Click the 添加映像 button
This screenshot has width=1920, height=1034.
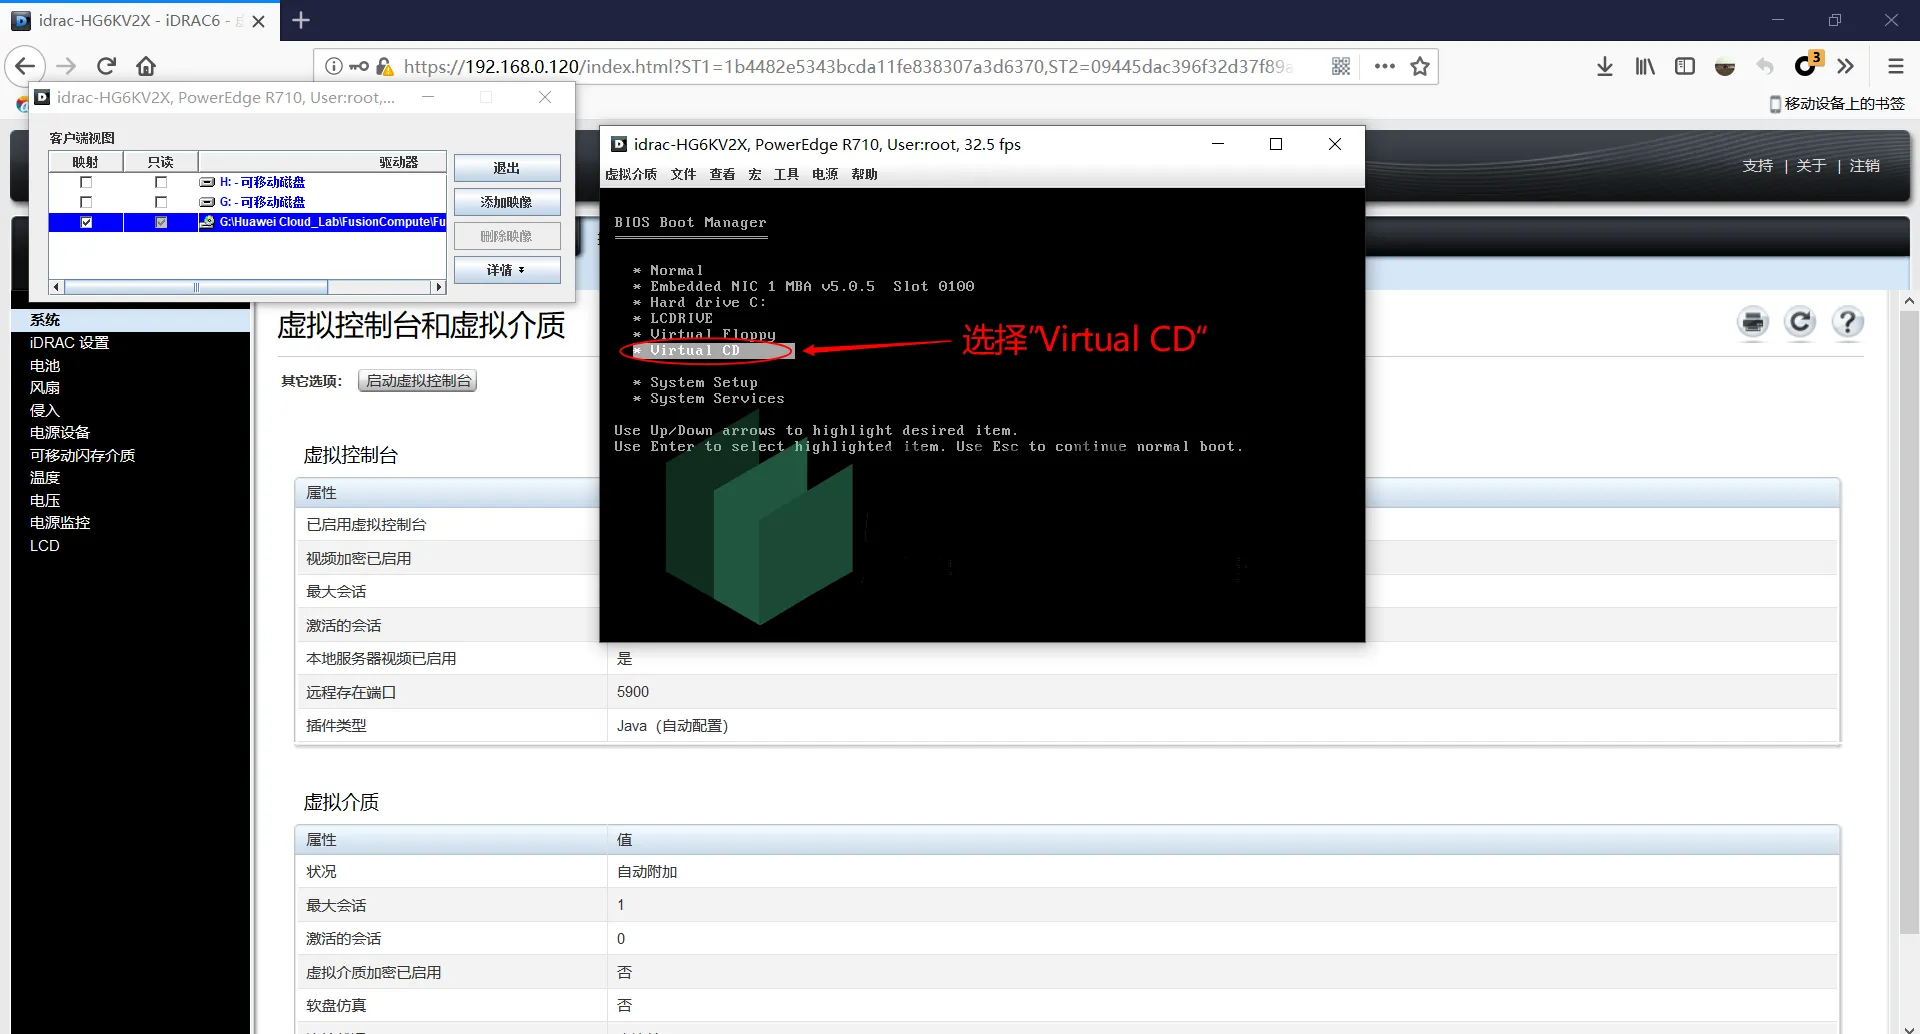[507, 202]
